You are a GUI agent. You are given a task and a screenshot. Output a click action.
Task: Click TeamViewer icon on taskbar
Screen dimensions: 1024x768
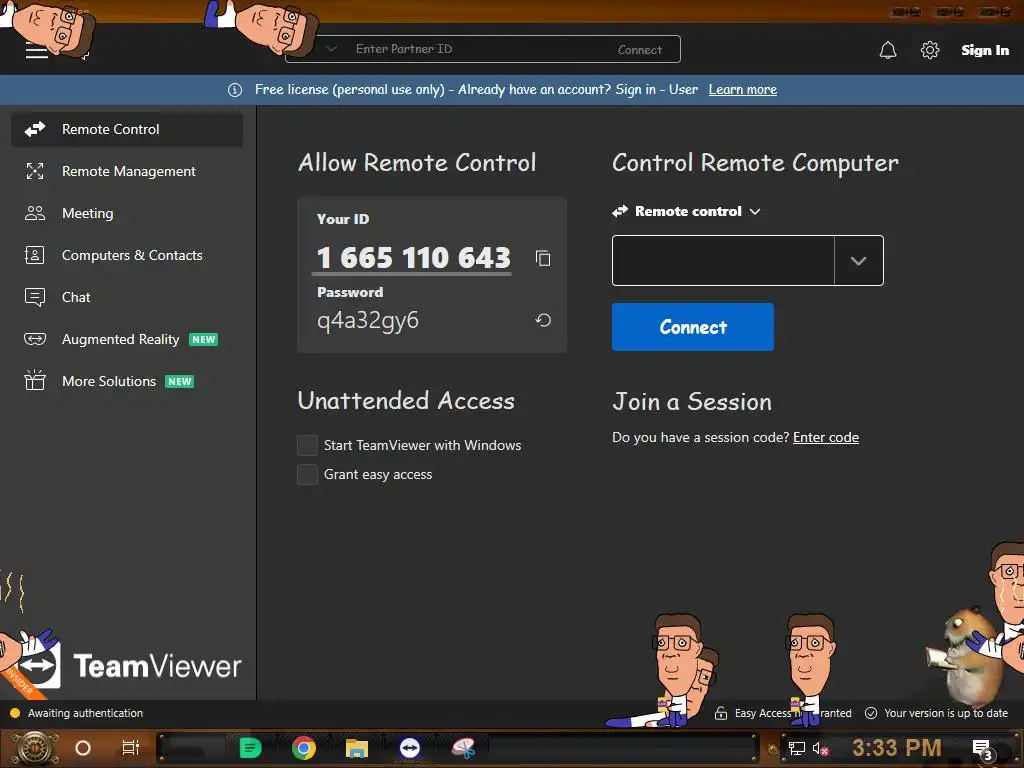coord(409,748)
